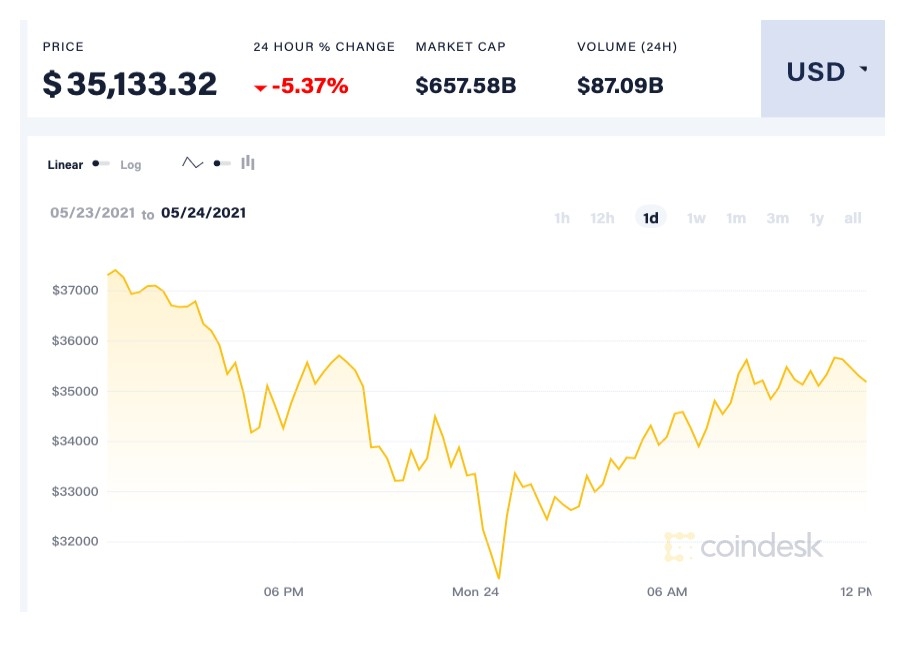Click the red downward arrow beside -5.37%
The image size is (905, 672).
point(263,86)
